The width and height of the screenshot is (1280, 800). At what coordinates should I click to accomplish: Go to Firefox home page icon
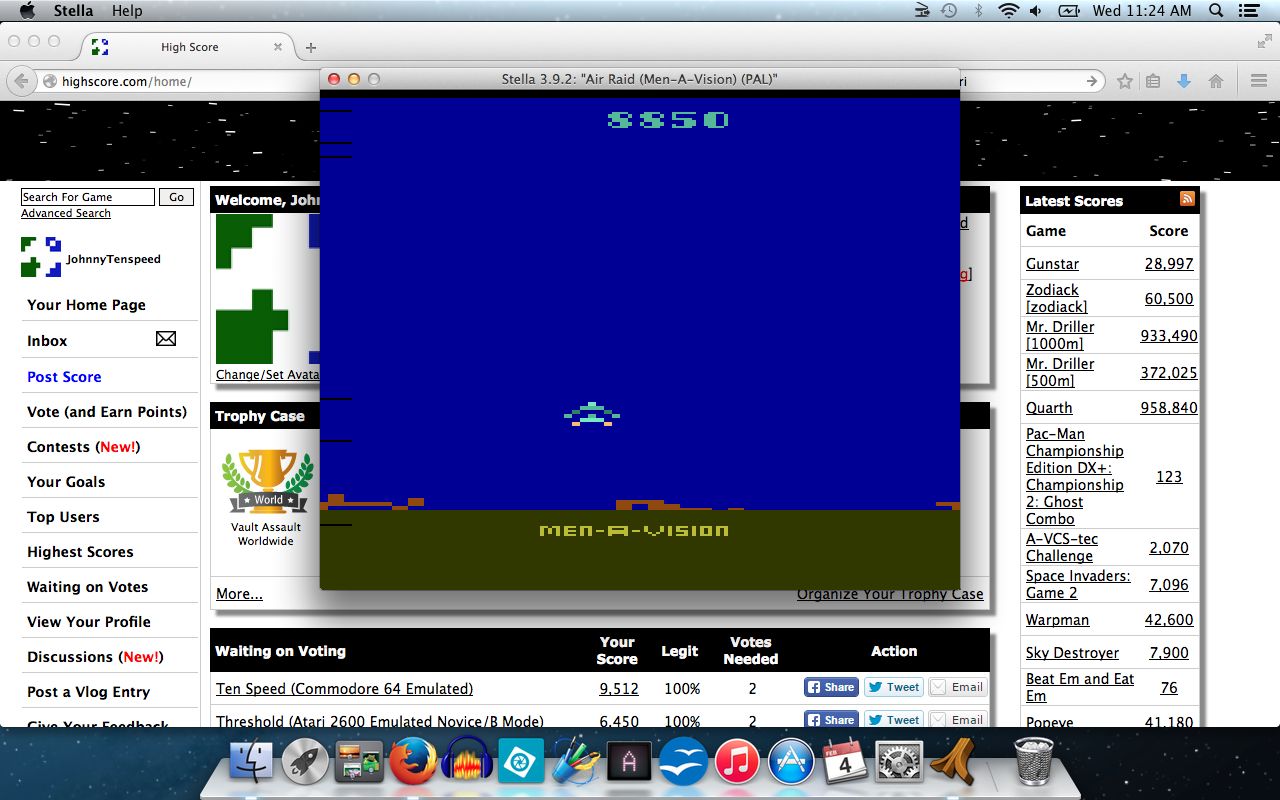coord(1216,81)
